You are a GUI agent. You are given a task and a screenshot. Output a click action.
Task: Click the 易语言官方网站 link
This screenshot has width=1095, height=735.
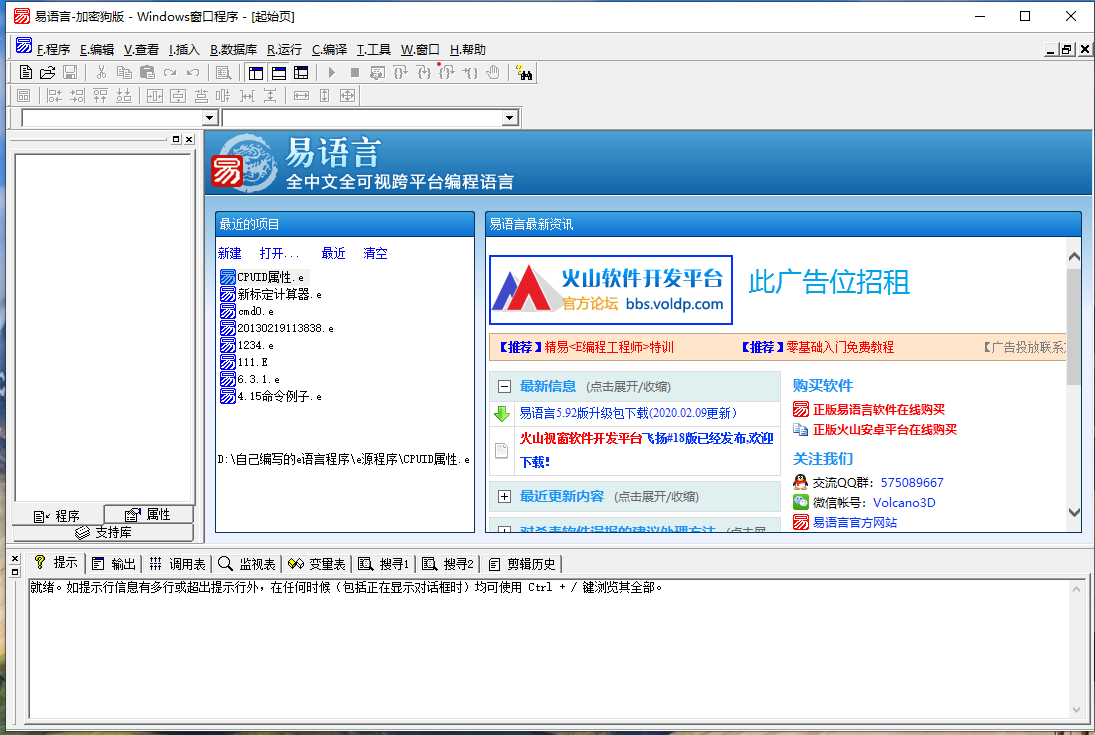pos(855,523)
